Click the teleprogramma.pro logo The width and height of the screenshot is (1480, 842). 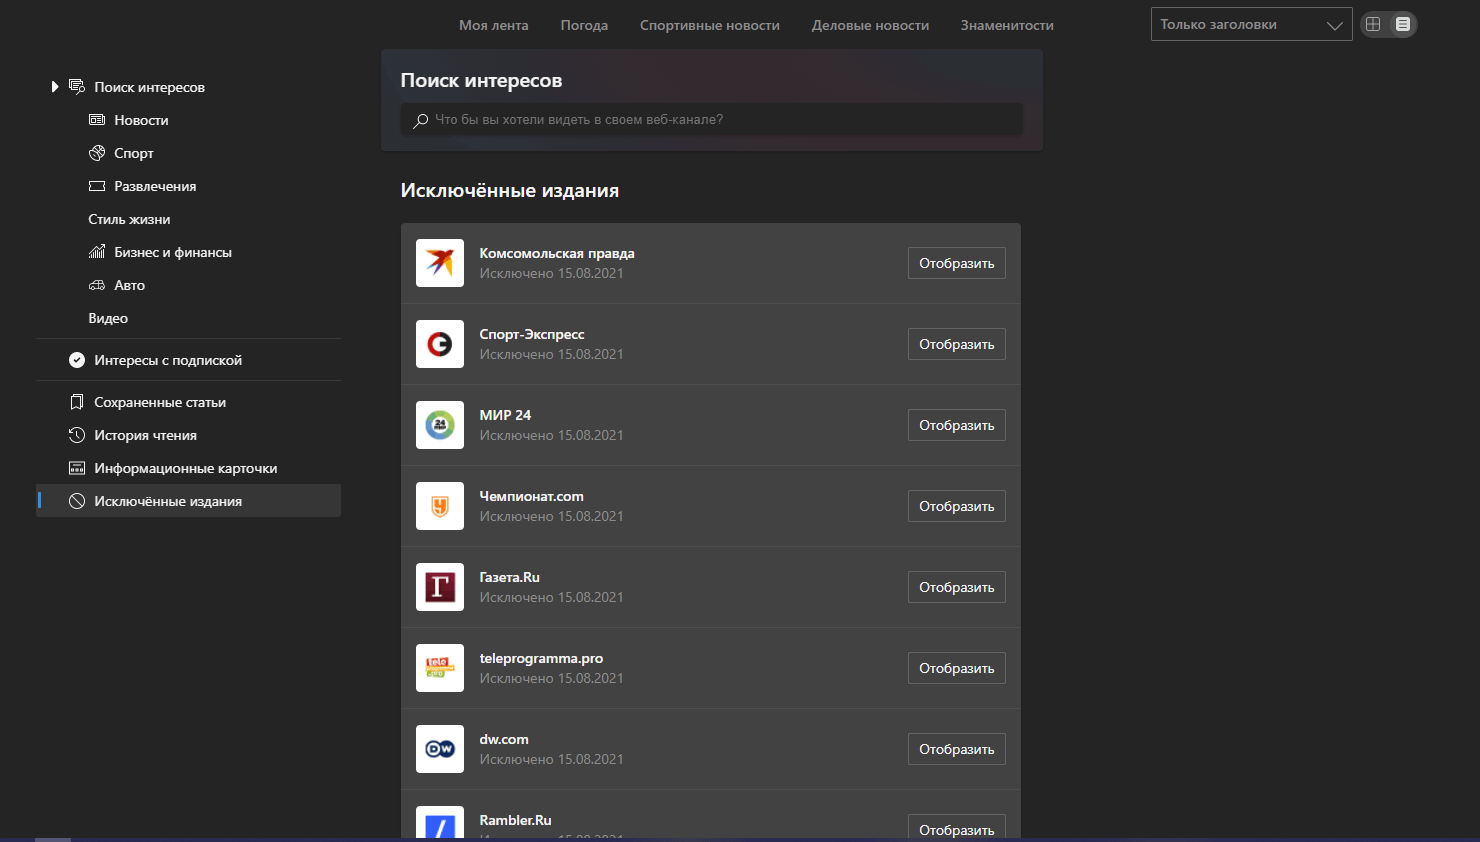(440, 668)
